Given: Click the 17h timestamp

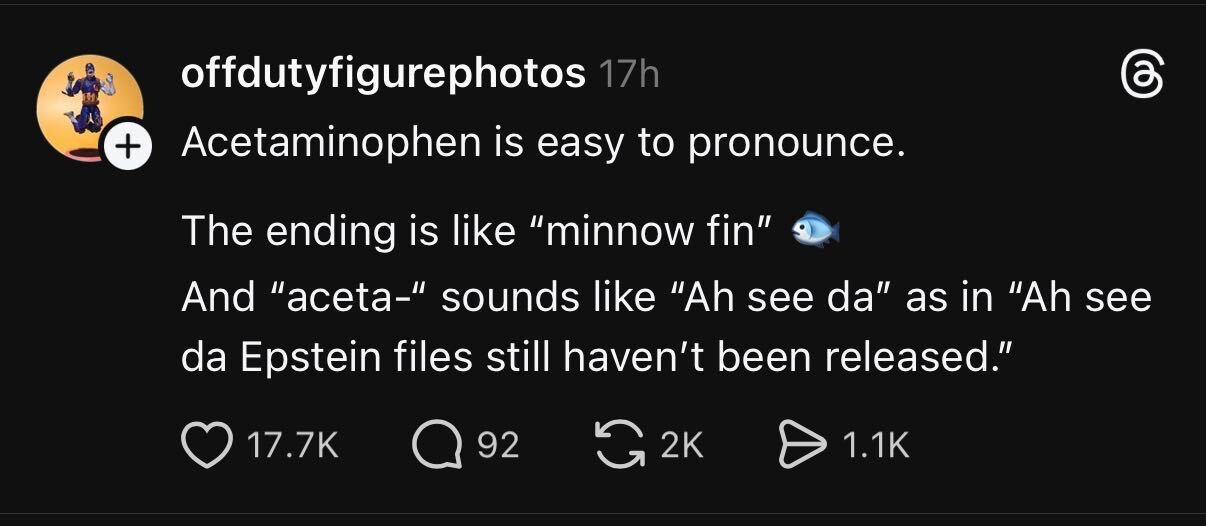Looking at the screenshot, I should pyautogui.click(x=628, y=74).
